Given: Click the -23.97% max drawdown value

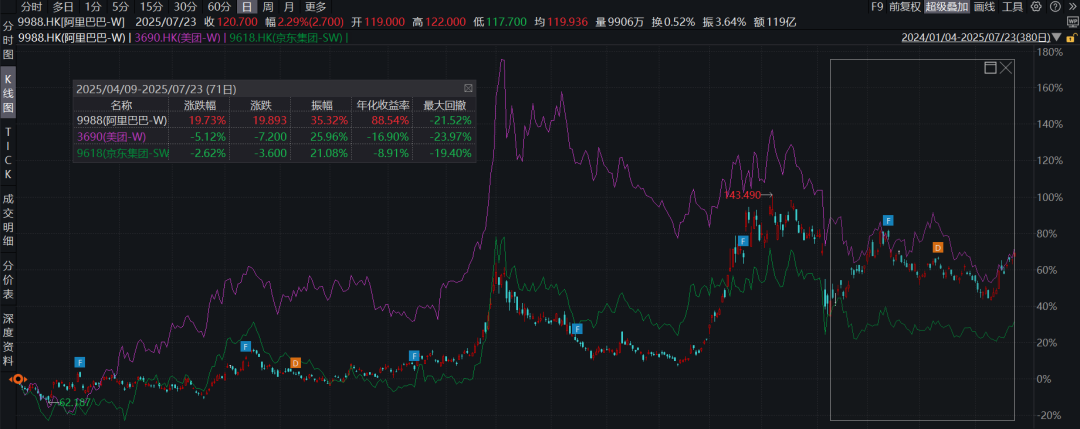Looking at the screenshot, I should point(449,137).
